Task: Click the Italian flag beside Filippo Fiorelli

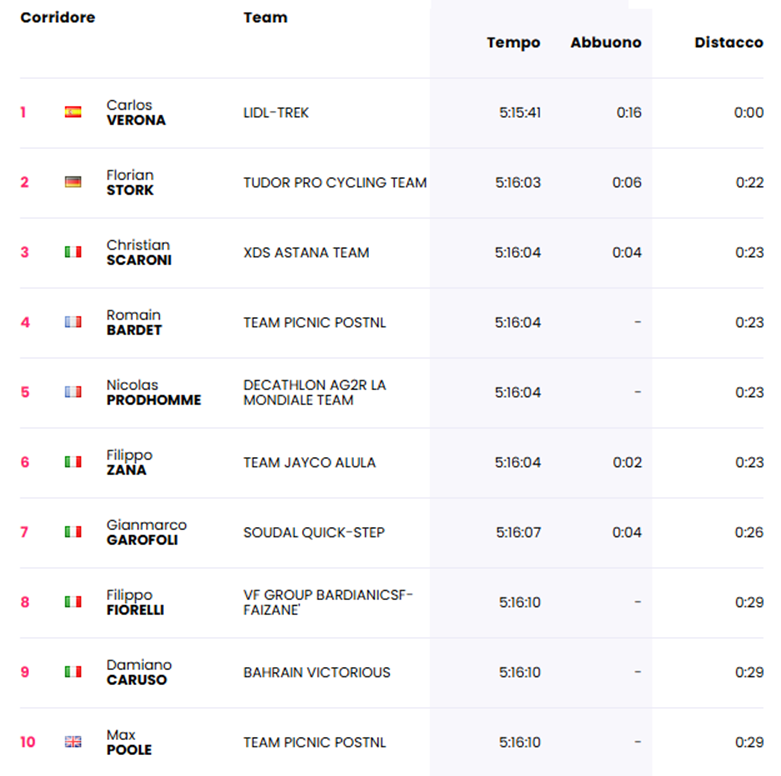Action: 73,602
